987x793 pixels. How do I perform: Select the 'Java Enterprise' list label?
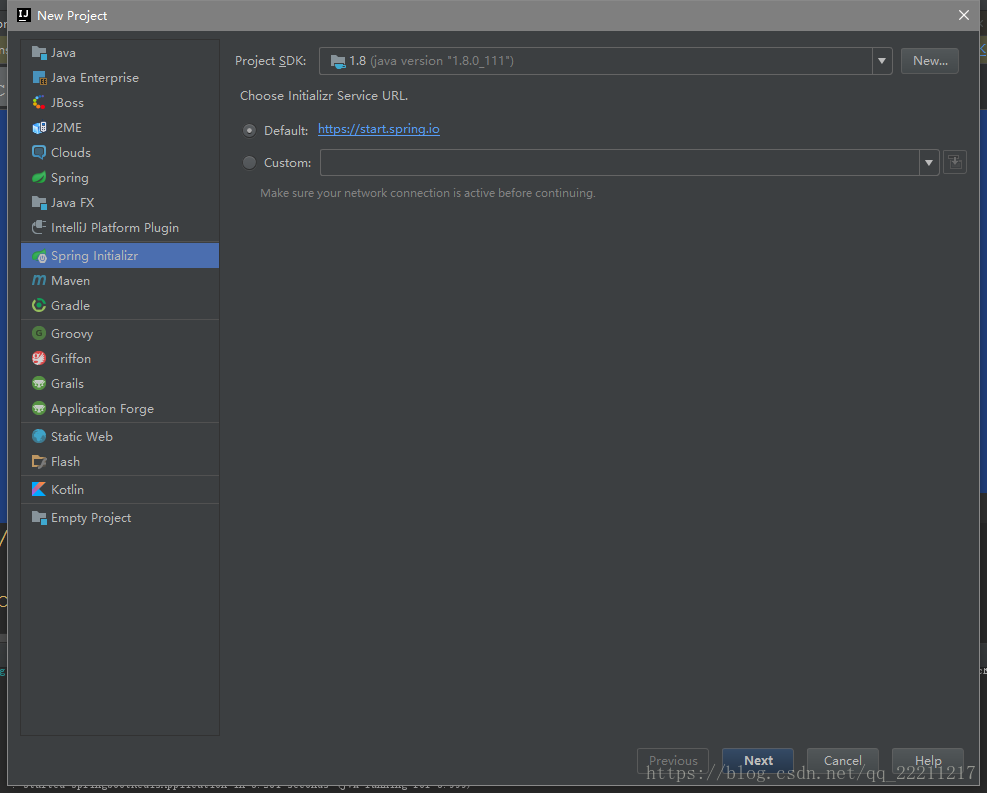coord(95,77)
